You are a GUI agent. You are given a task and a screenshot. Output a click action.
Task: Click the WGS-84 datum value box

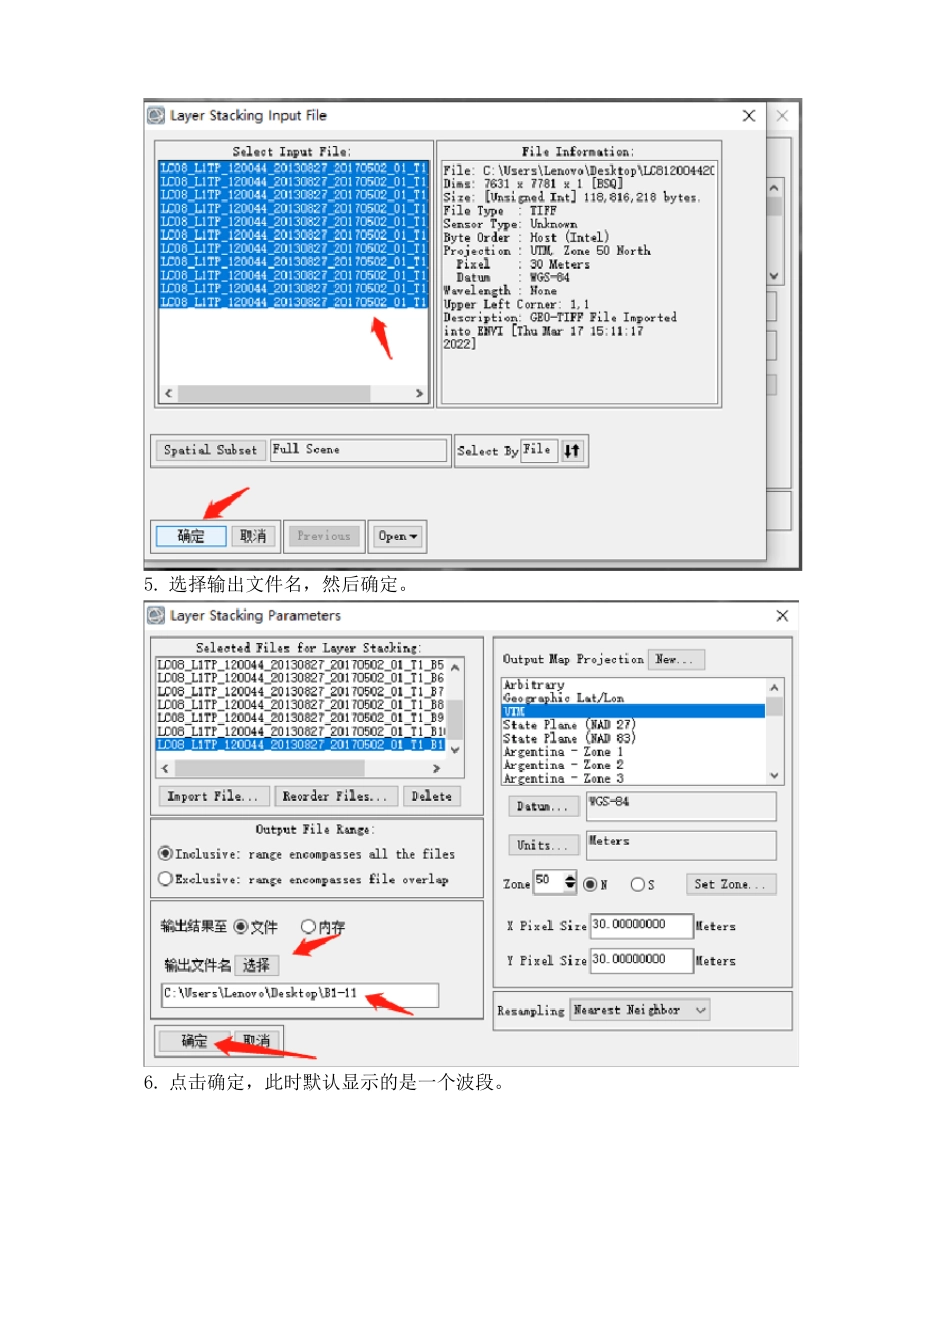(681, 806)
